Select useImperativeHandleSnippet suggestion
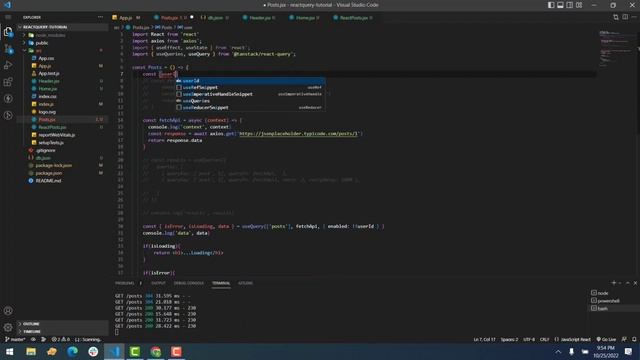This screenshot has height=360, width=640. 250,94
